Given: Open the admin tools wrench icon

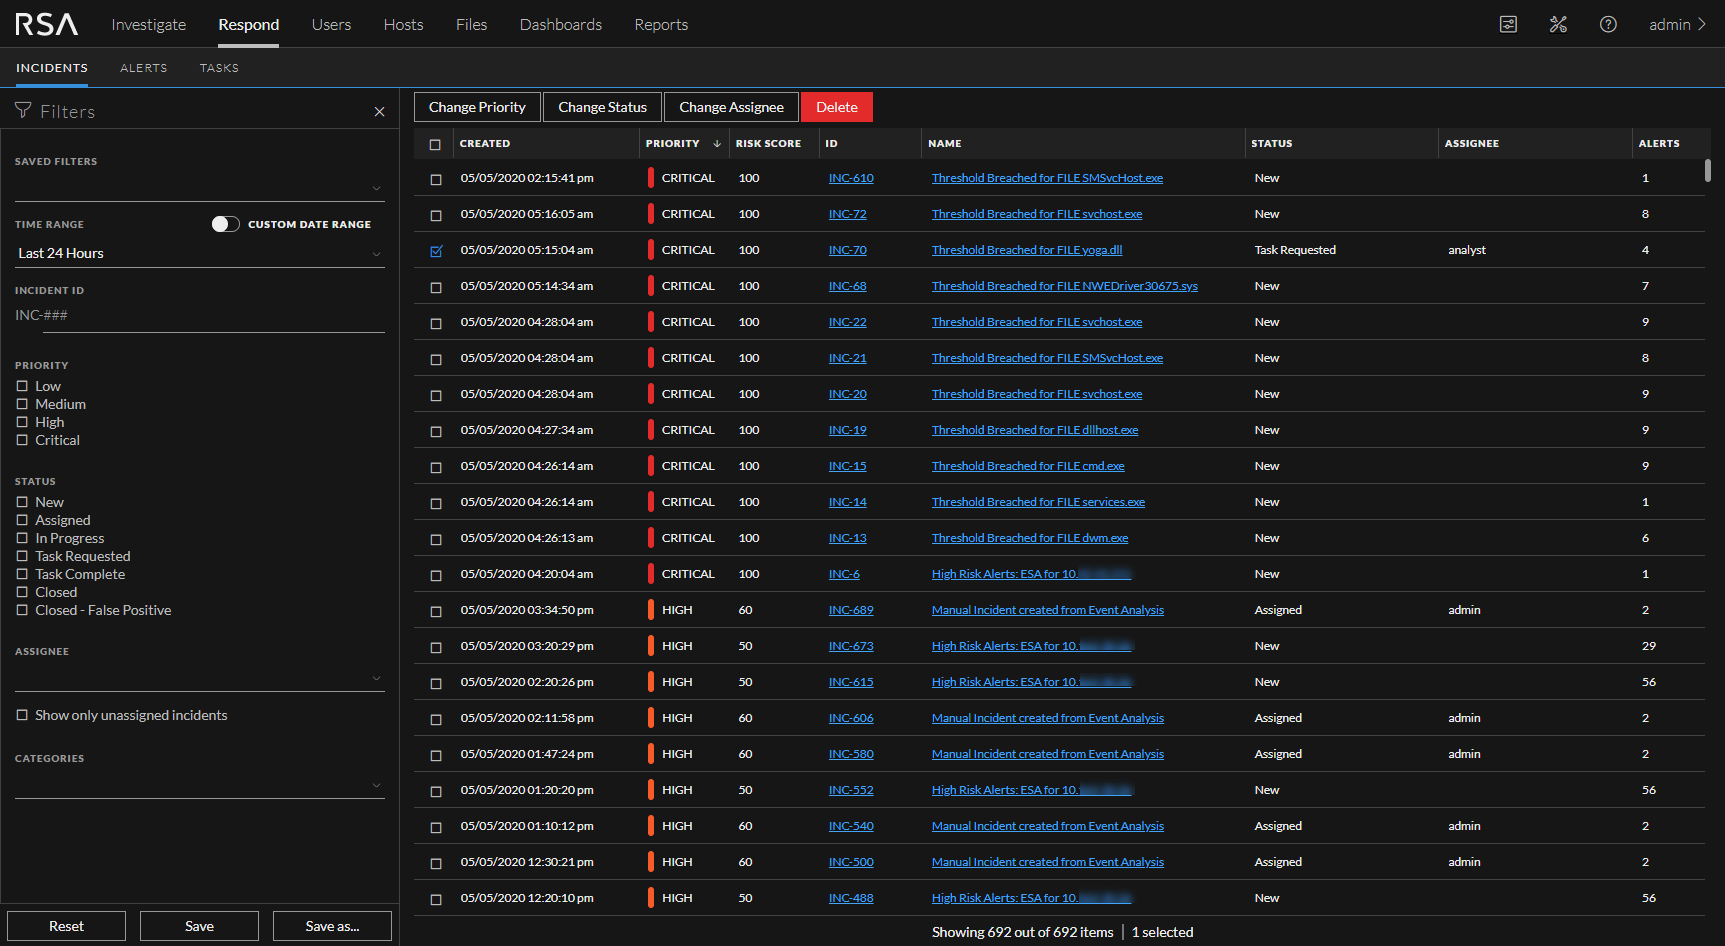Looking at the screenshot, I should pyautogui.click(x=1558, y=24).
